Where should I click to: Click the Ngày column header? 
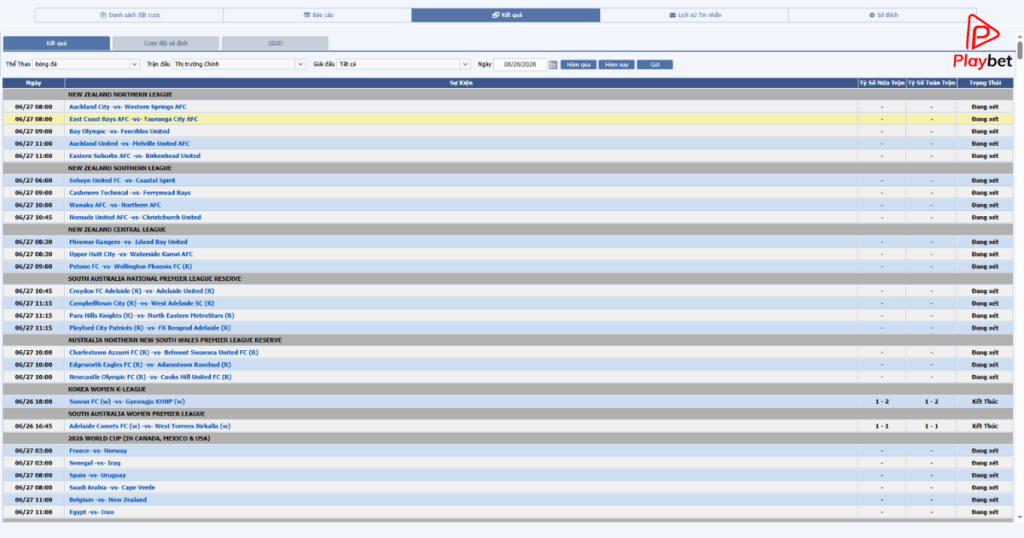(x=34, y=83)
